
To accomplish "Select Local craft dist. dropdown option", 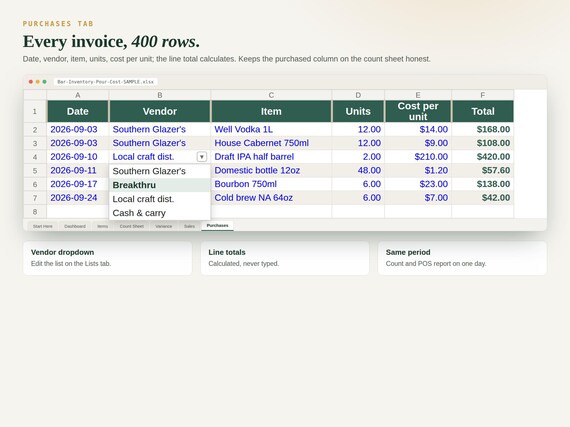I will pos(160,199).
